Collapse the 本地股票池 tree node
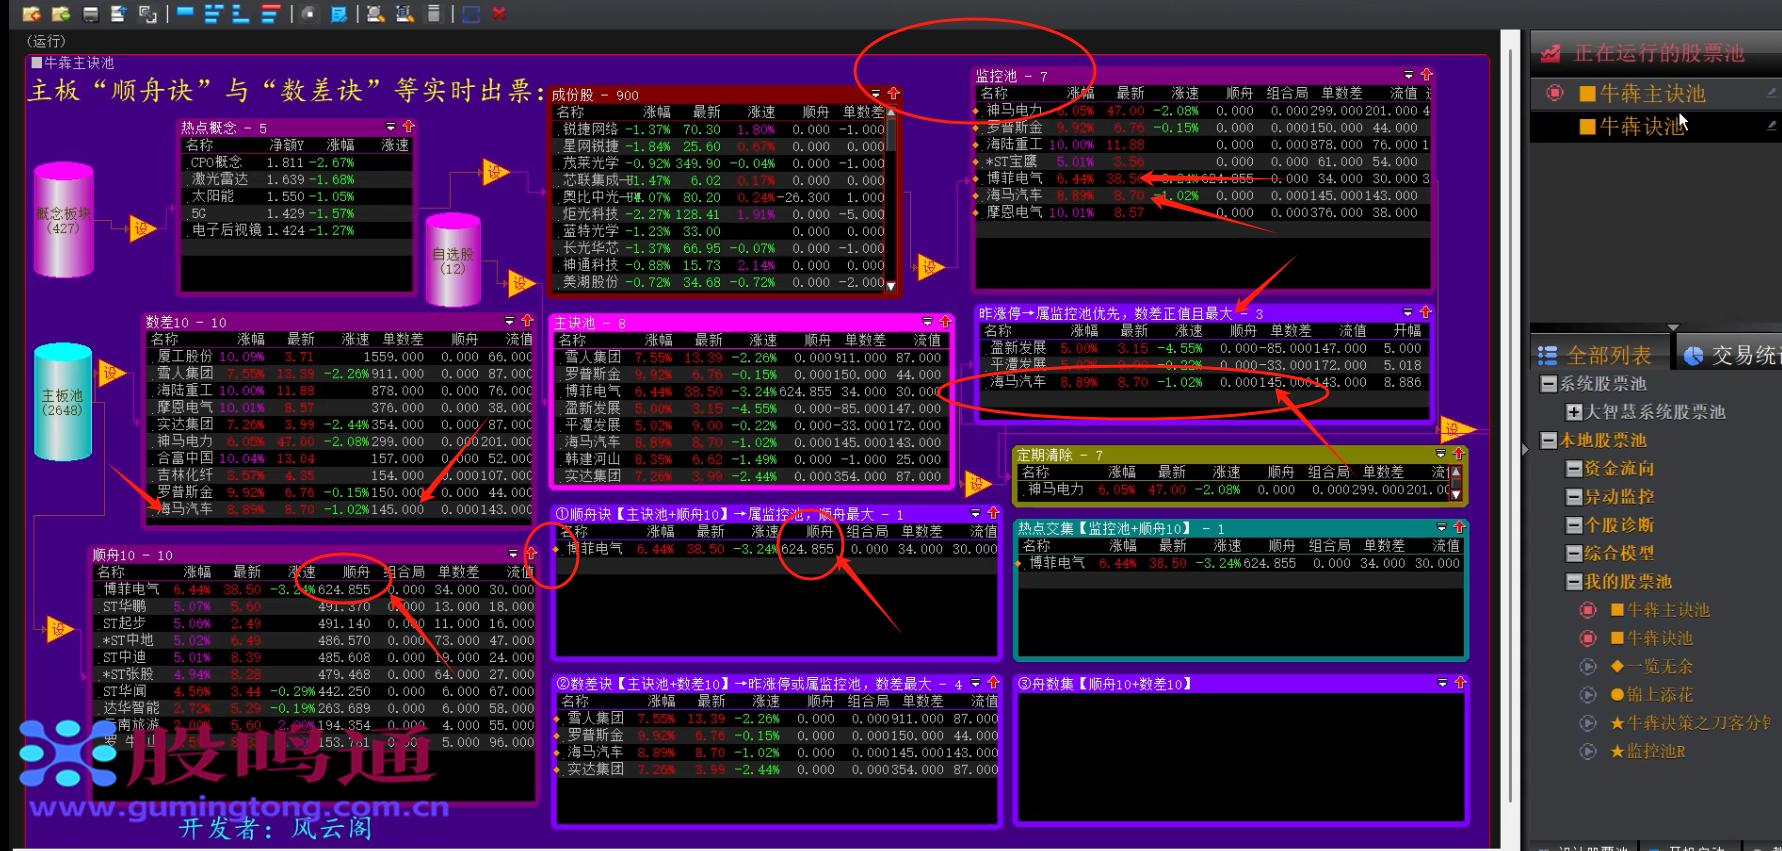 [x=1549, y=441]
